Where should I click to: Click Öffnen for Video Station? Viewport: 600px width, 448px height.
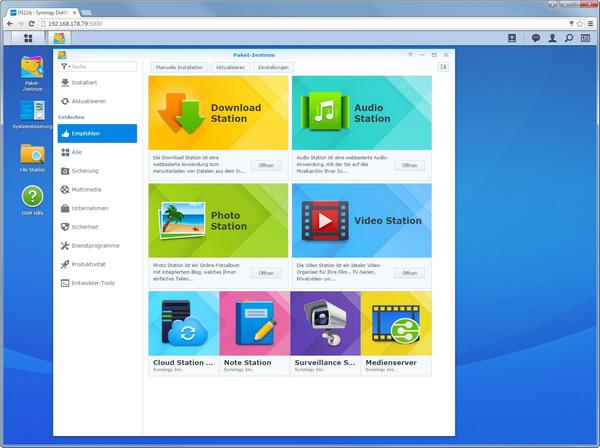click(x=409, y=273)
